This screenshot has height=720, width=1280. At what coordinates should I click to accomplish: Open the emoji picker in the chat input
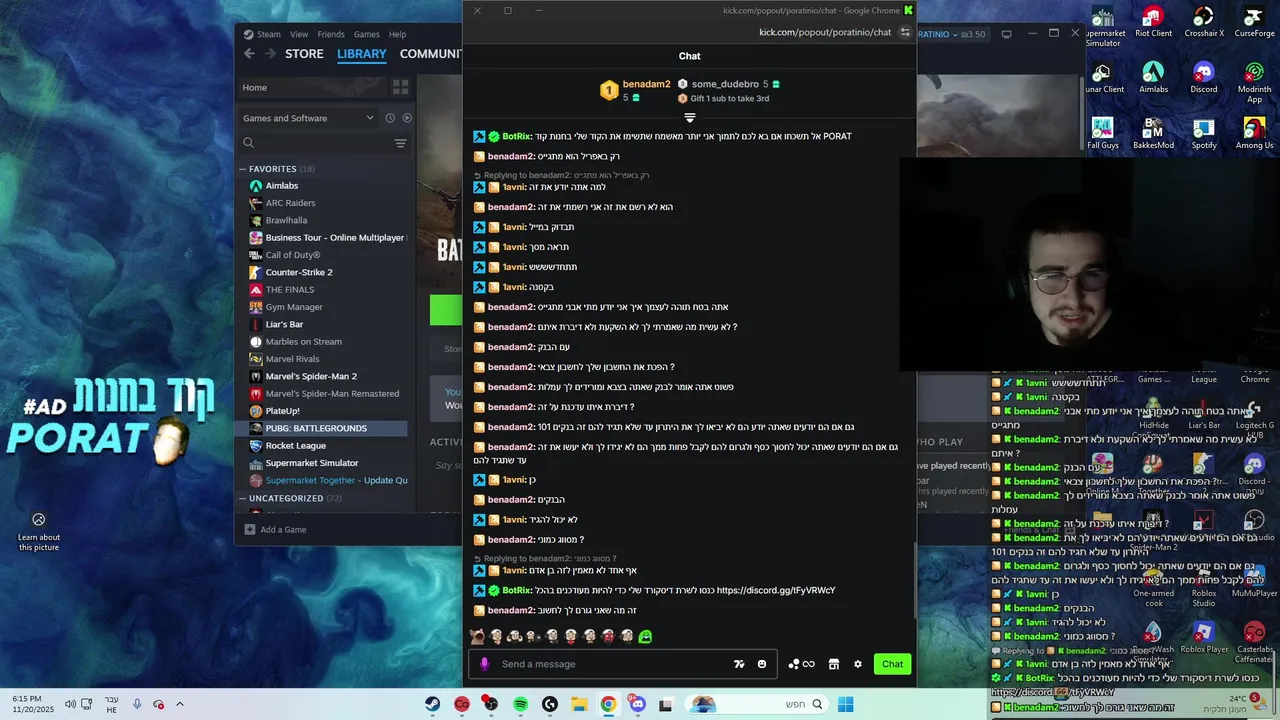[762, 664]
